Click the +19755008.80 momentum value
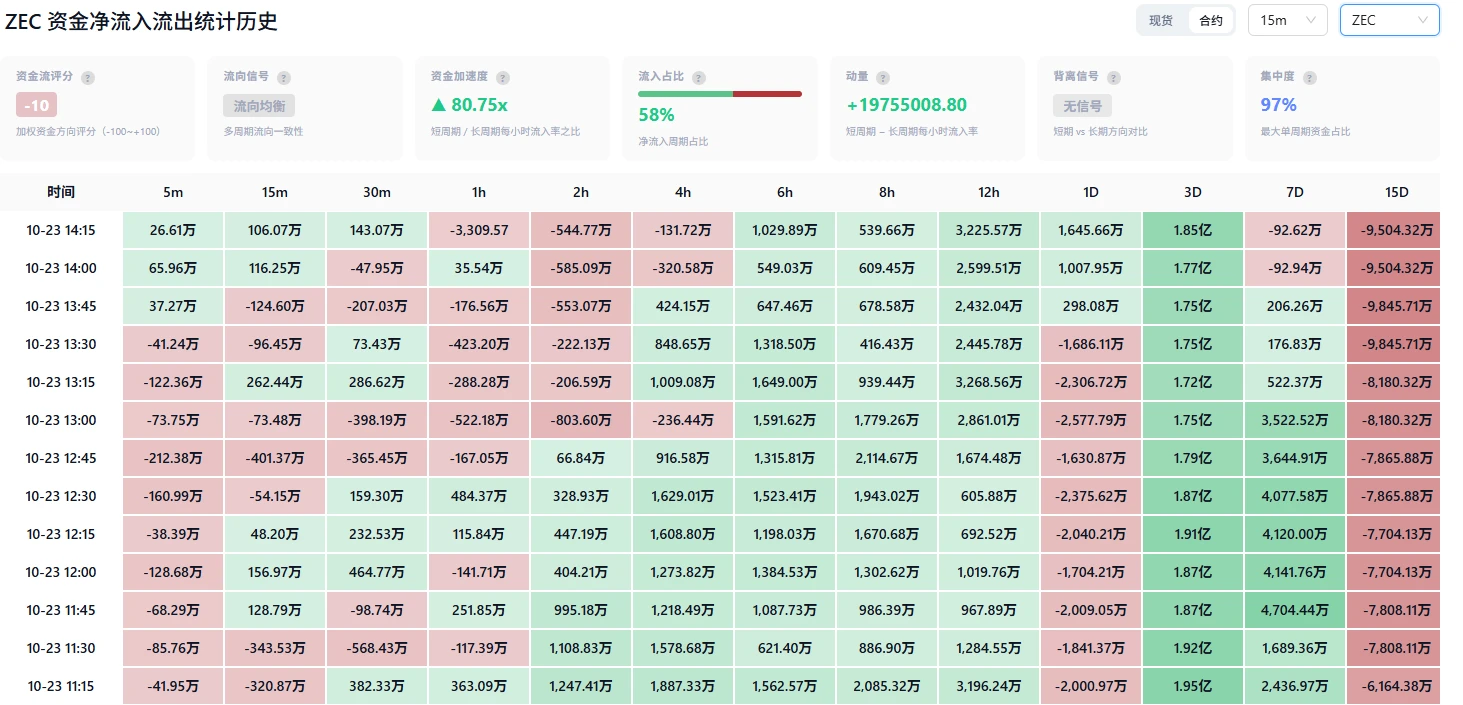The width and height of the screenshot is (1463, 705). (906, 105)
